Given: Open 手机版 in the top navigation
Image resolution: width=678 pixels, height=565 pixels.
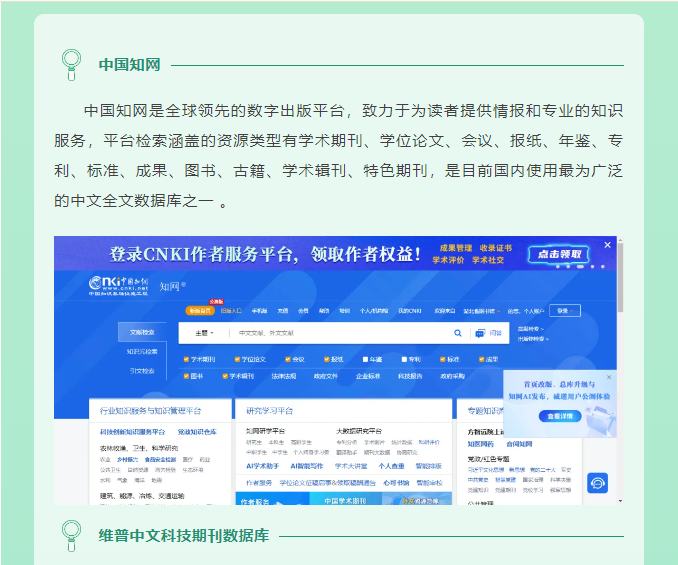Looking at the screenshot, I should coord(259,311).
